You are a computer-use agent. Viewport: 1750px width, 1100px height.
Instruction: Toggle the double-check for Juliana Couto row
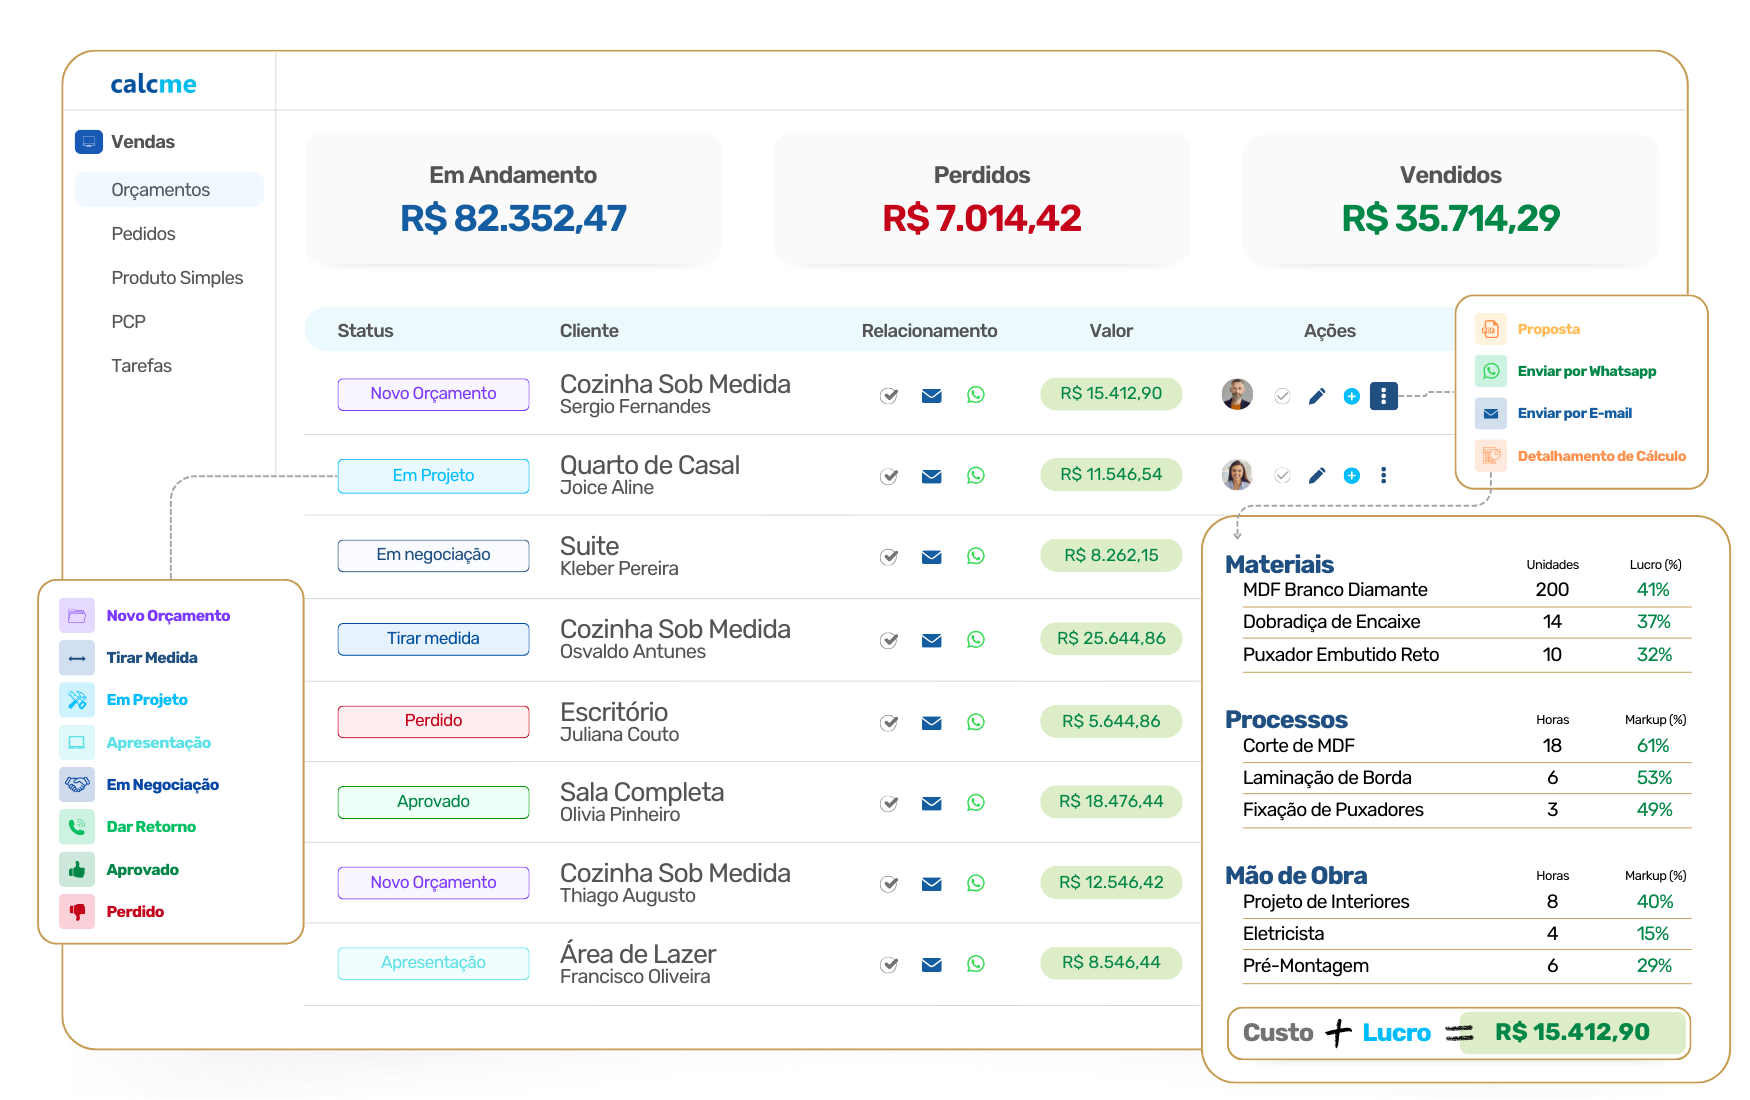point(888,723)
